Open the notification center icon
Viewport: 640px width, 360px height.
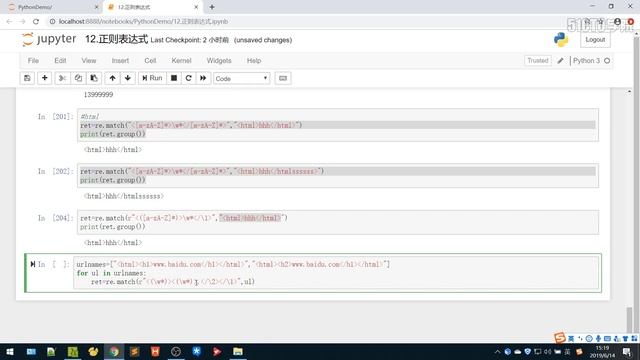[627, 351]
